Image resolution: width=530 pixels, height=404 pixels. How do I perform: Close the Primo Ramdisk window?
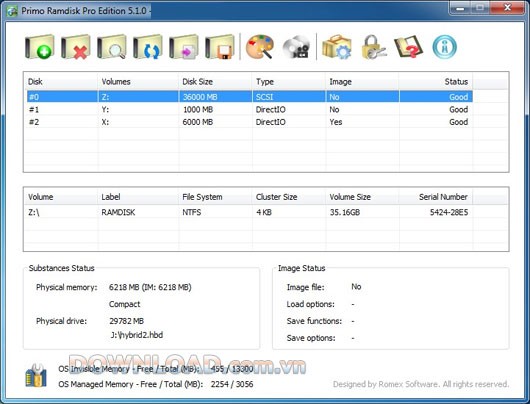(x=507, y=8)
